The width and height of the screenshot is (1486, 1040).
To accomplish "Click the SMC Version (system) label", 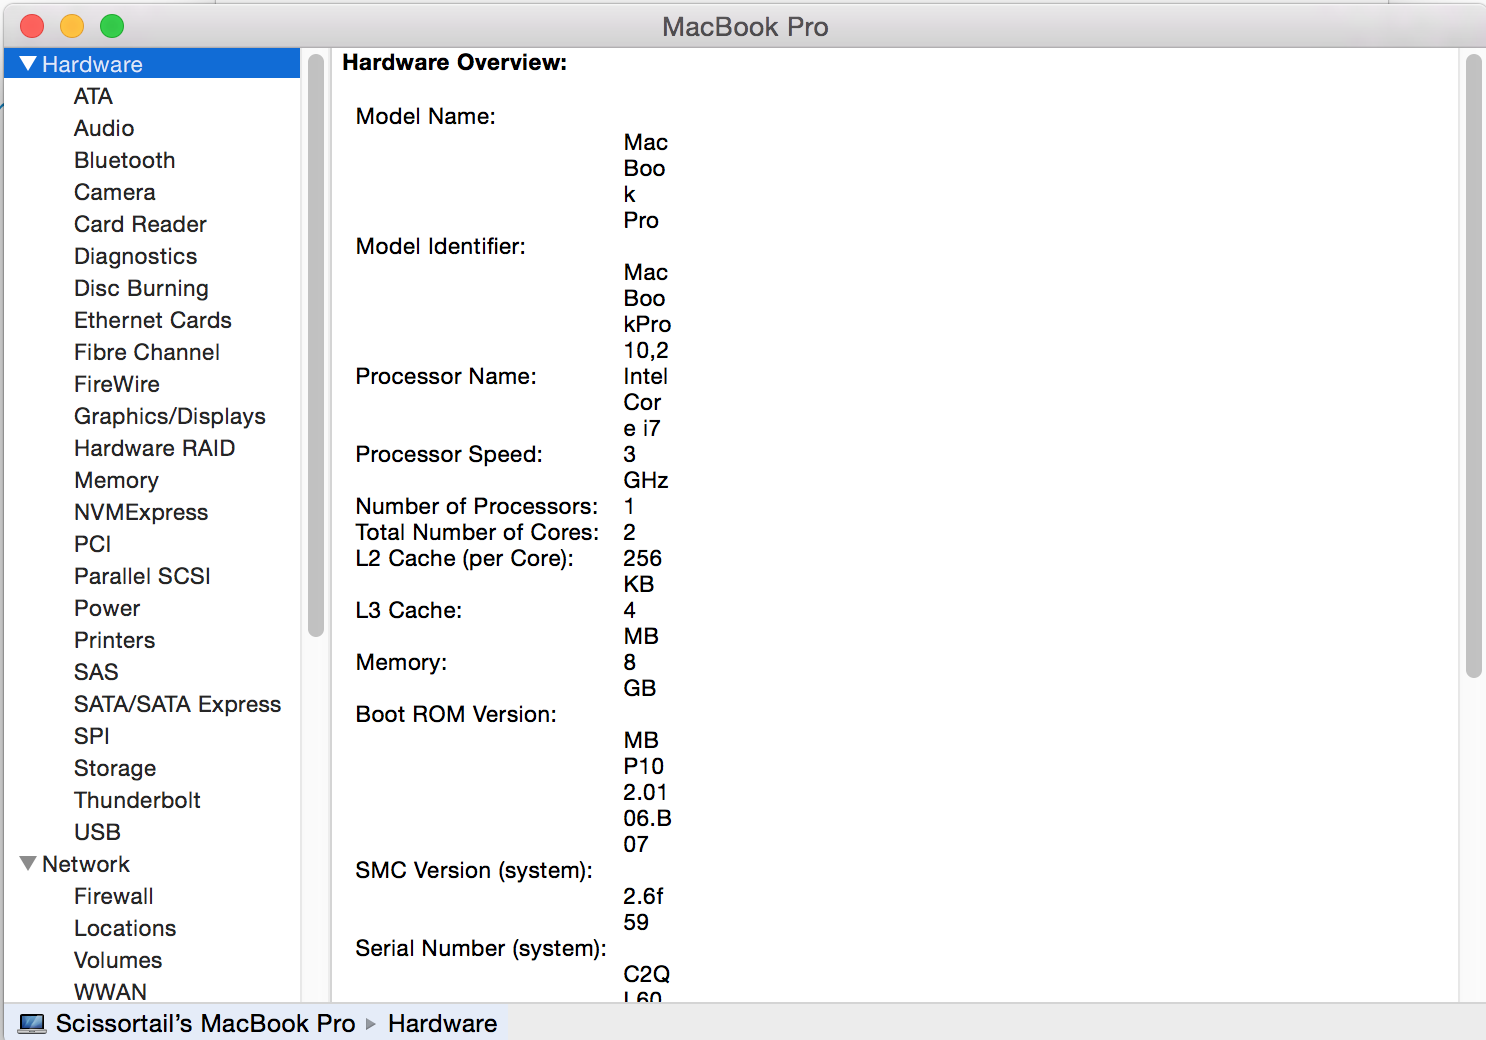I will pyautogui.click(x=474, y=870).
